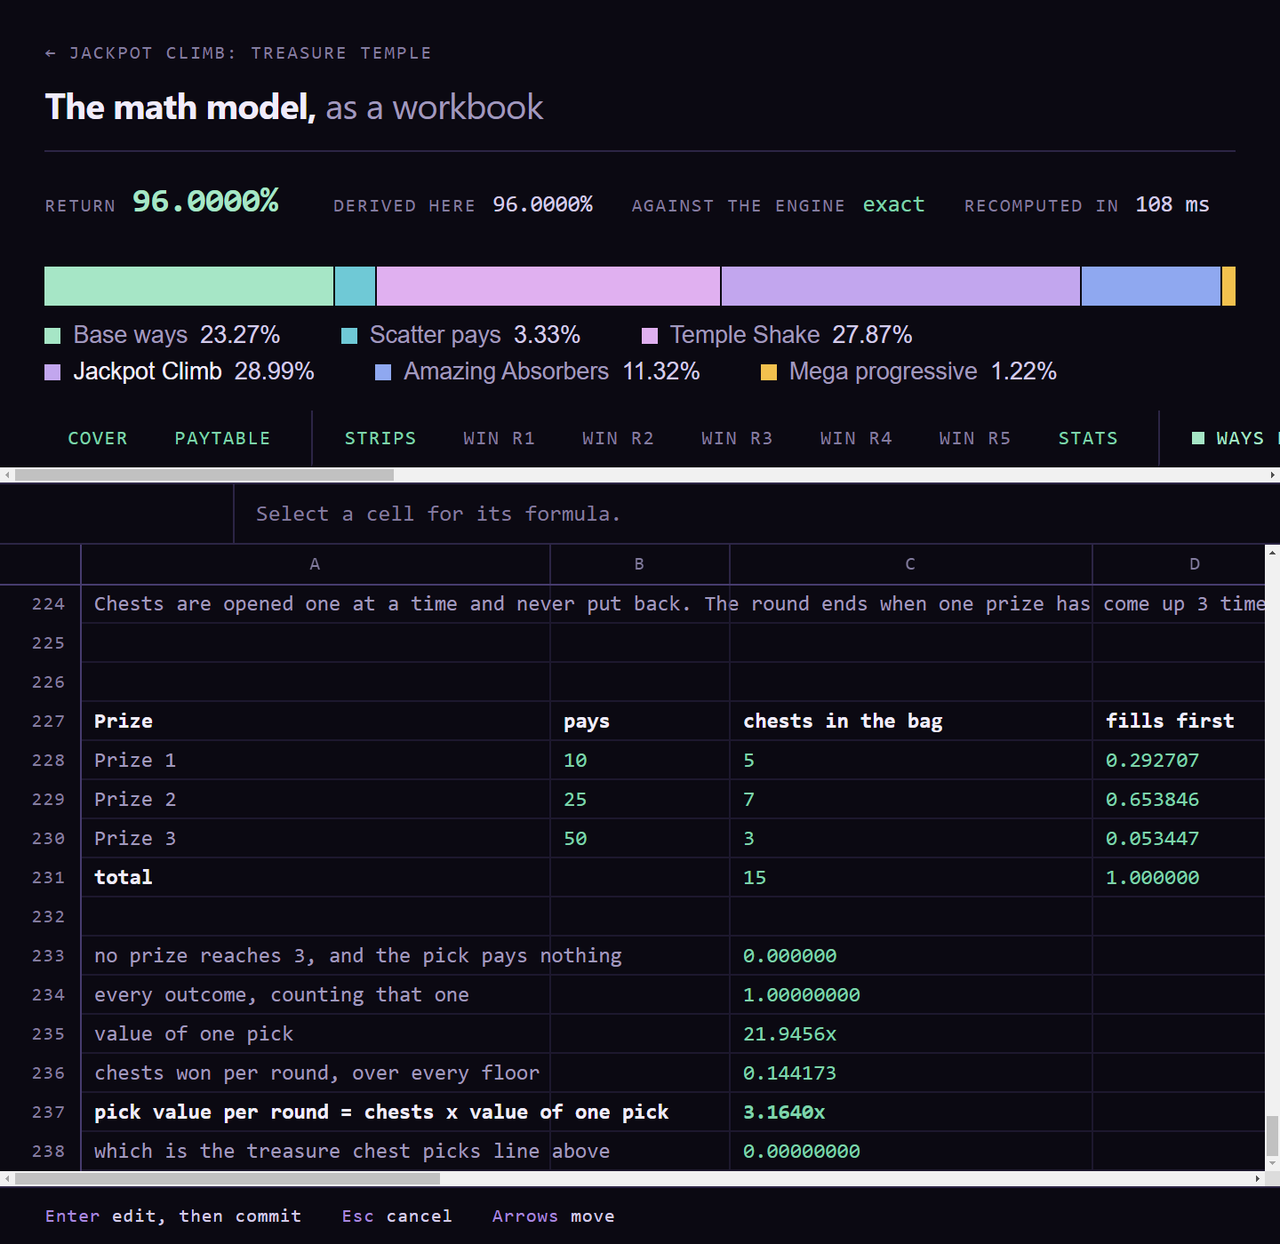Click the Mega progressive yellow bar segment
The width and height of the screenshot is (1280, 1244).
click(1229, 286)
